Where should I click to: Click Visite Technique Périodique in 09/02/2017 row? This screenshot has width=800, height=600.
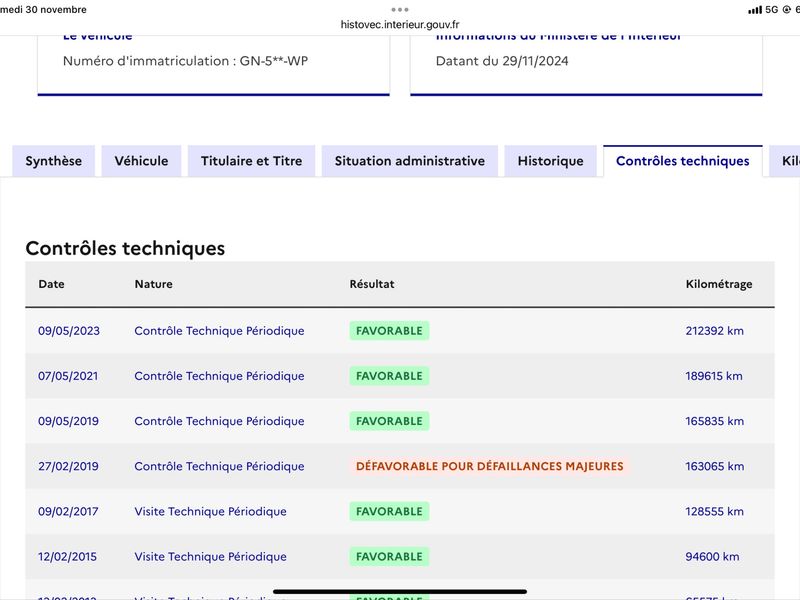tap(210, 511)
